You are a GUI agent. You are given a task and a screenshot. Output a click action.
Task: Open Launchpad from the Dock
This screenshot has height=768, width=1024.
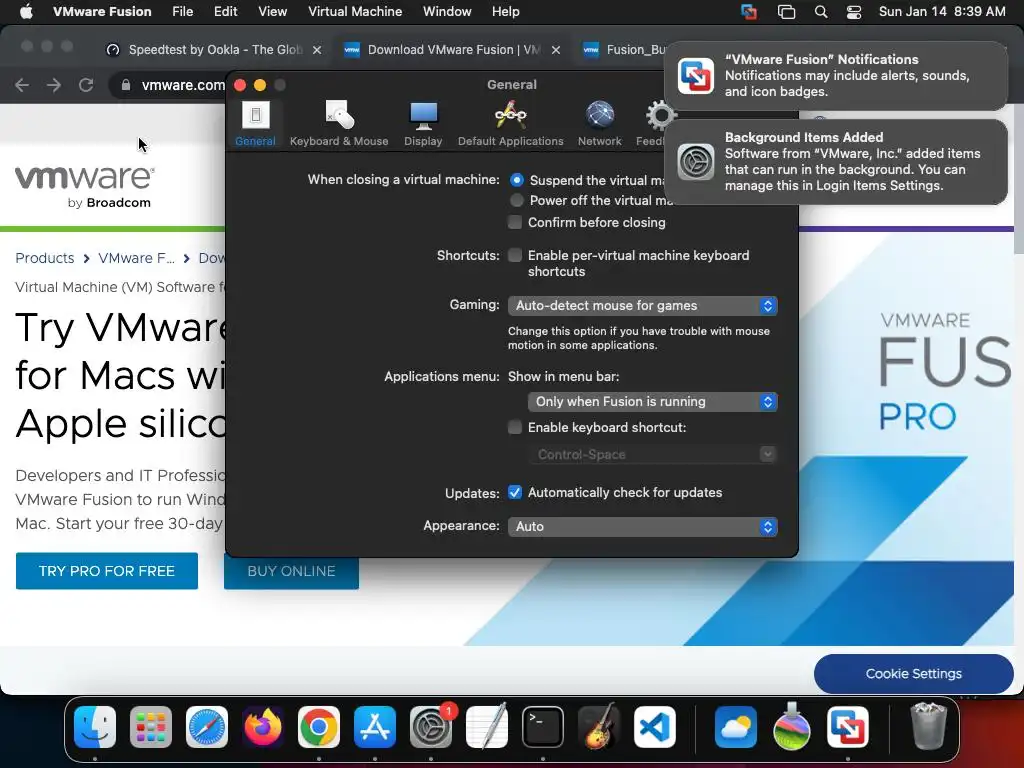pos(151,727)
